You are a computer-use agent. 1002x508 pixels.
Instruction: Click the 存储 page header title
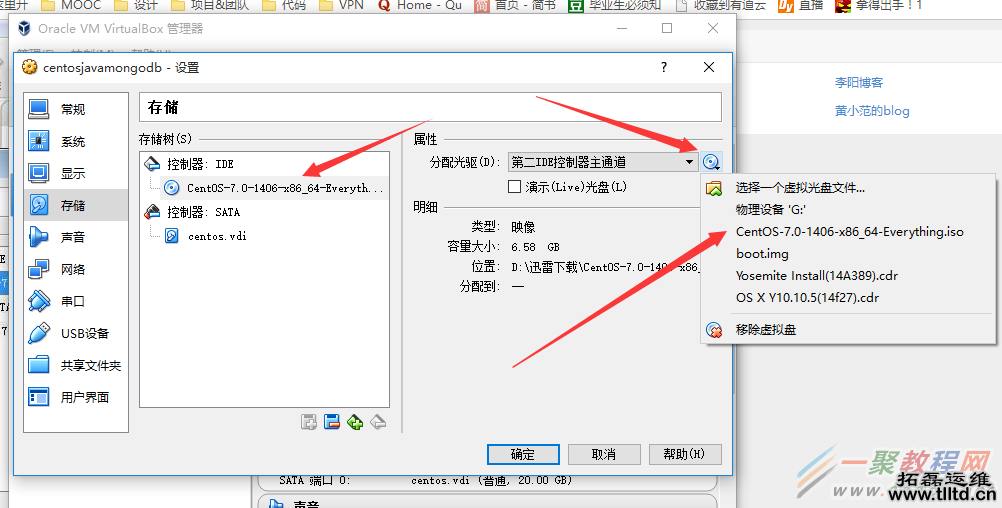tap(163, 107)
